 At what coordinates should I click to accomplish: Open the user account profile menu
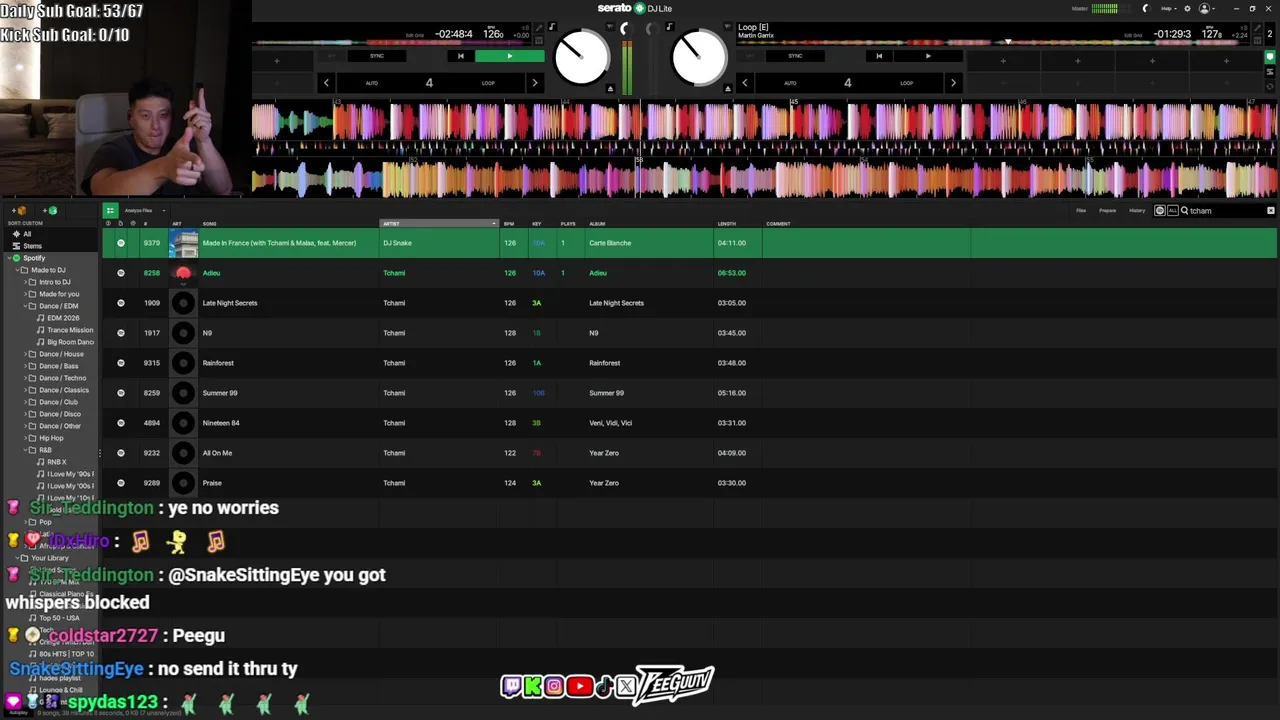[1206, 8]
